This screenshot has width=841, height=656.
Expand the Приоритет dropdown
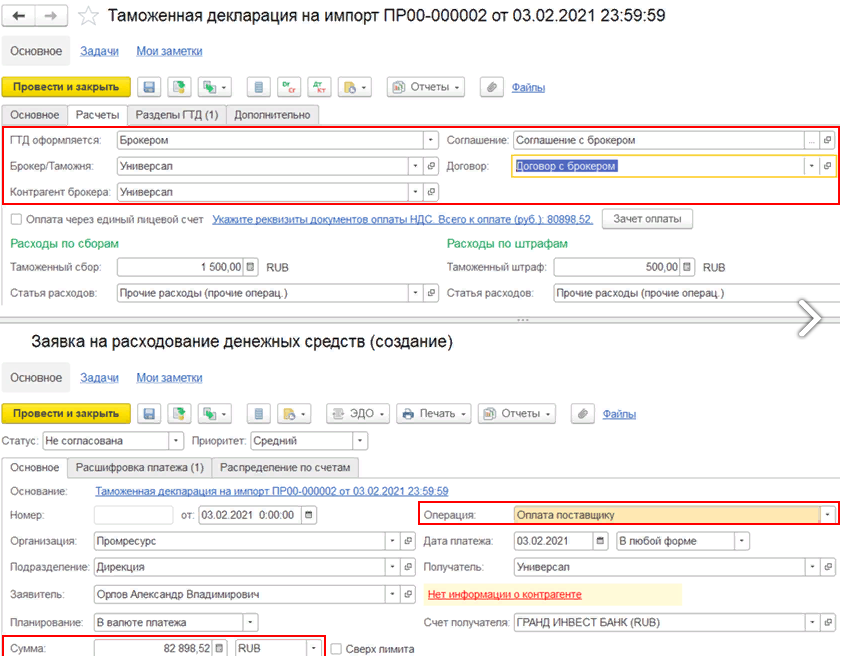pyautogui.click(x=360, y=441)
